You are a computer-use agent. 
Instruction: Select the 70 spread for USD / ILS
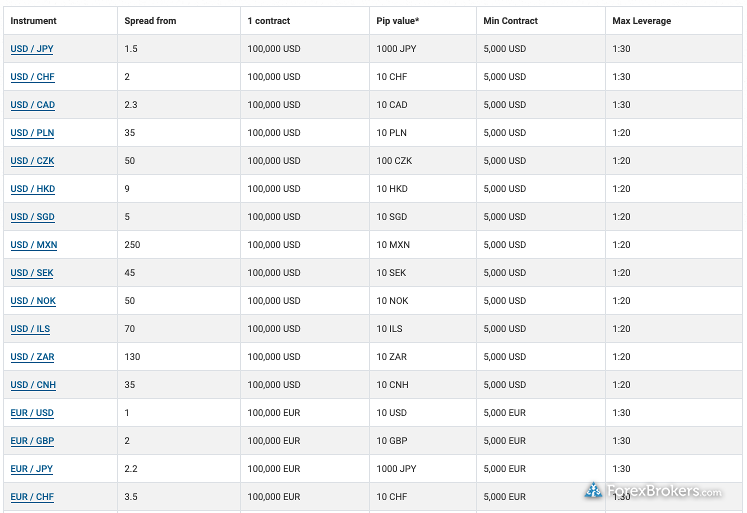[130, 329]
